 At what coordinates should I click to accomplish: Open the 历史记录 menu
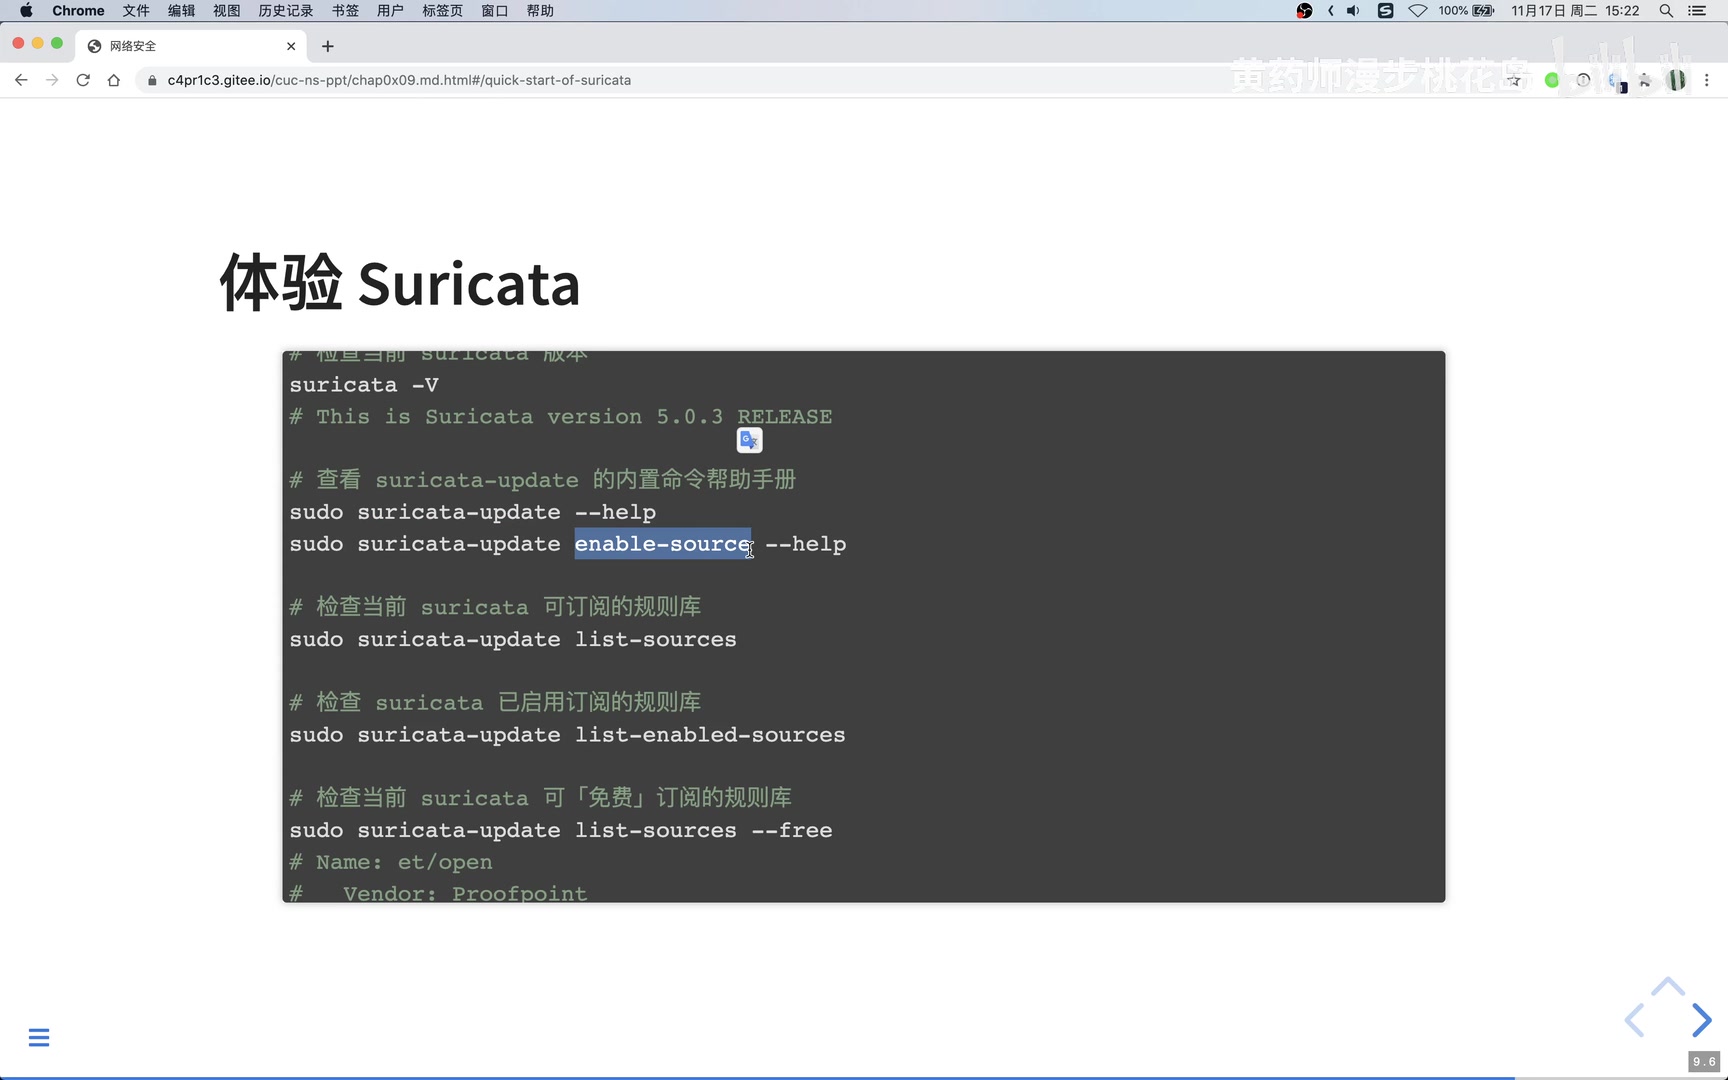tap(286, 11)
